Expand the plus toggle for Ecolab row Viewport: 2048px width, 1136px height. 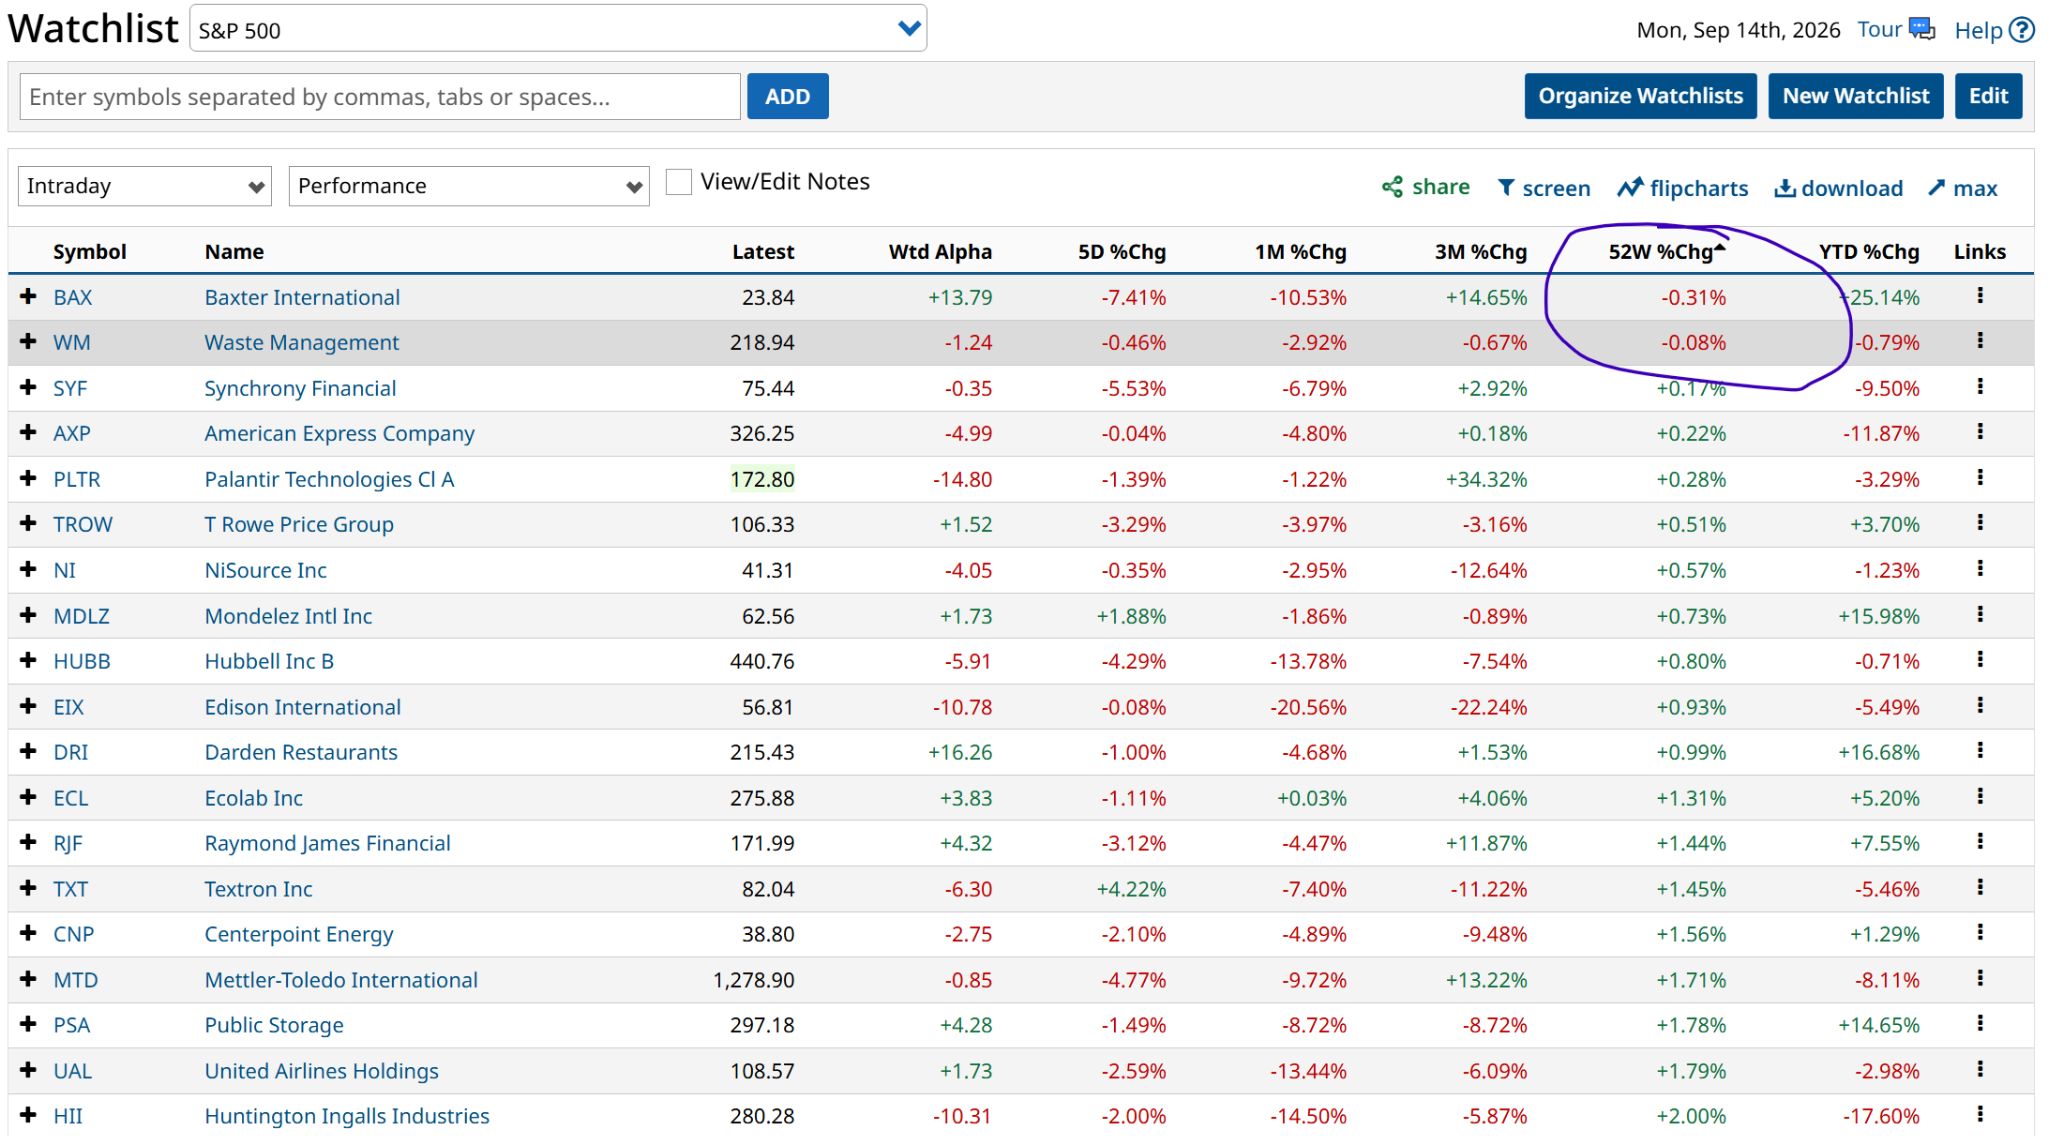pyautogui.click(x=28, y=797)
